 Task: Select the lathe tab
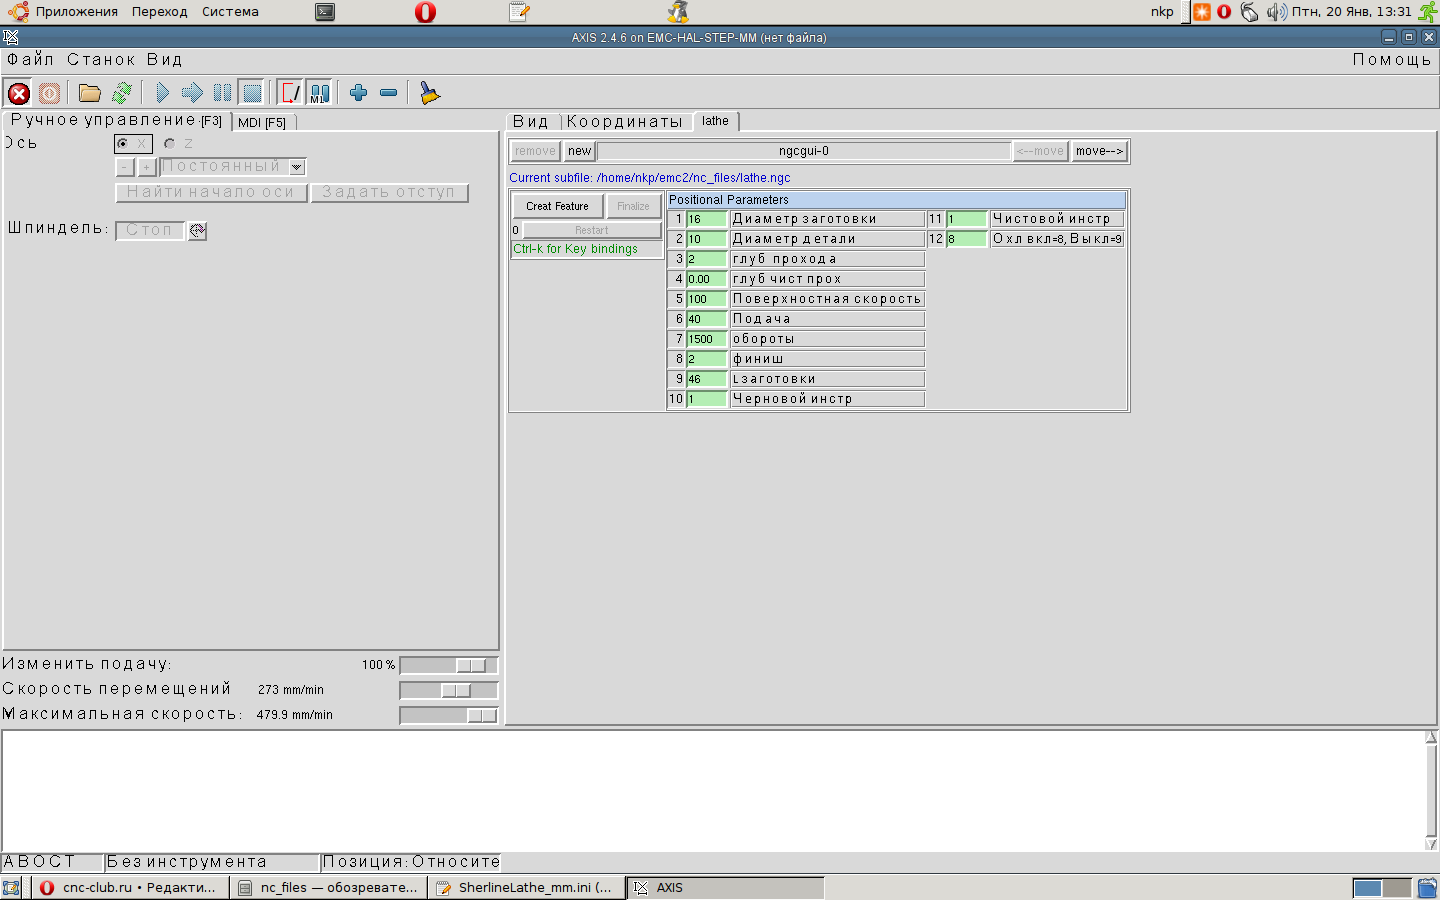click(x=716, y=121)
